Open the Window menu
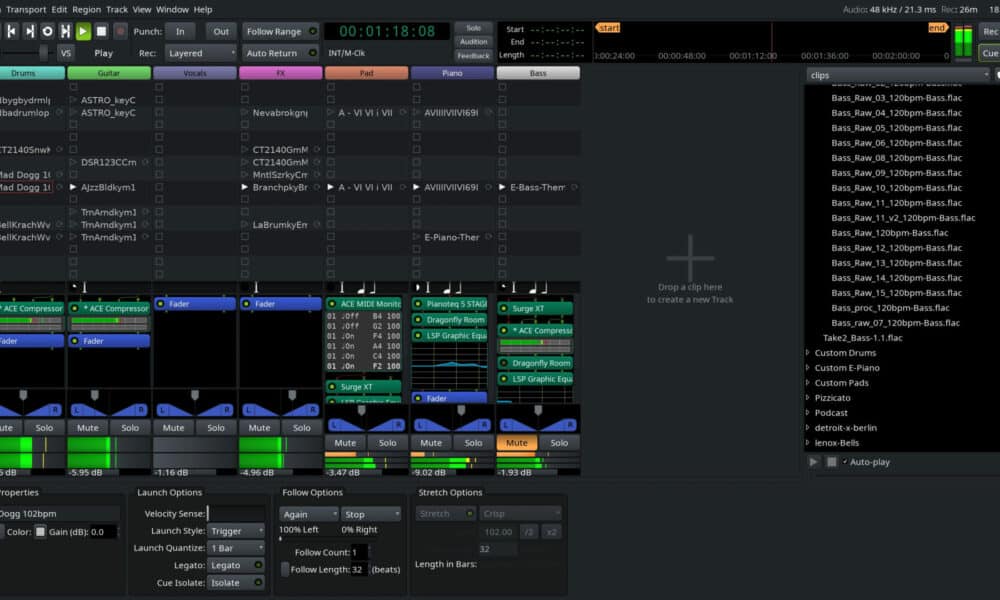The height and width of the screenshot is (600, 1000). coord(172,10)
